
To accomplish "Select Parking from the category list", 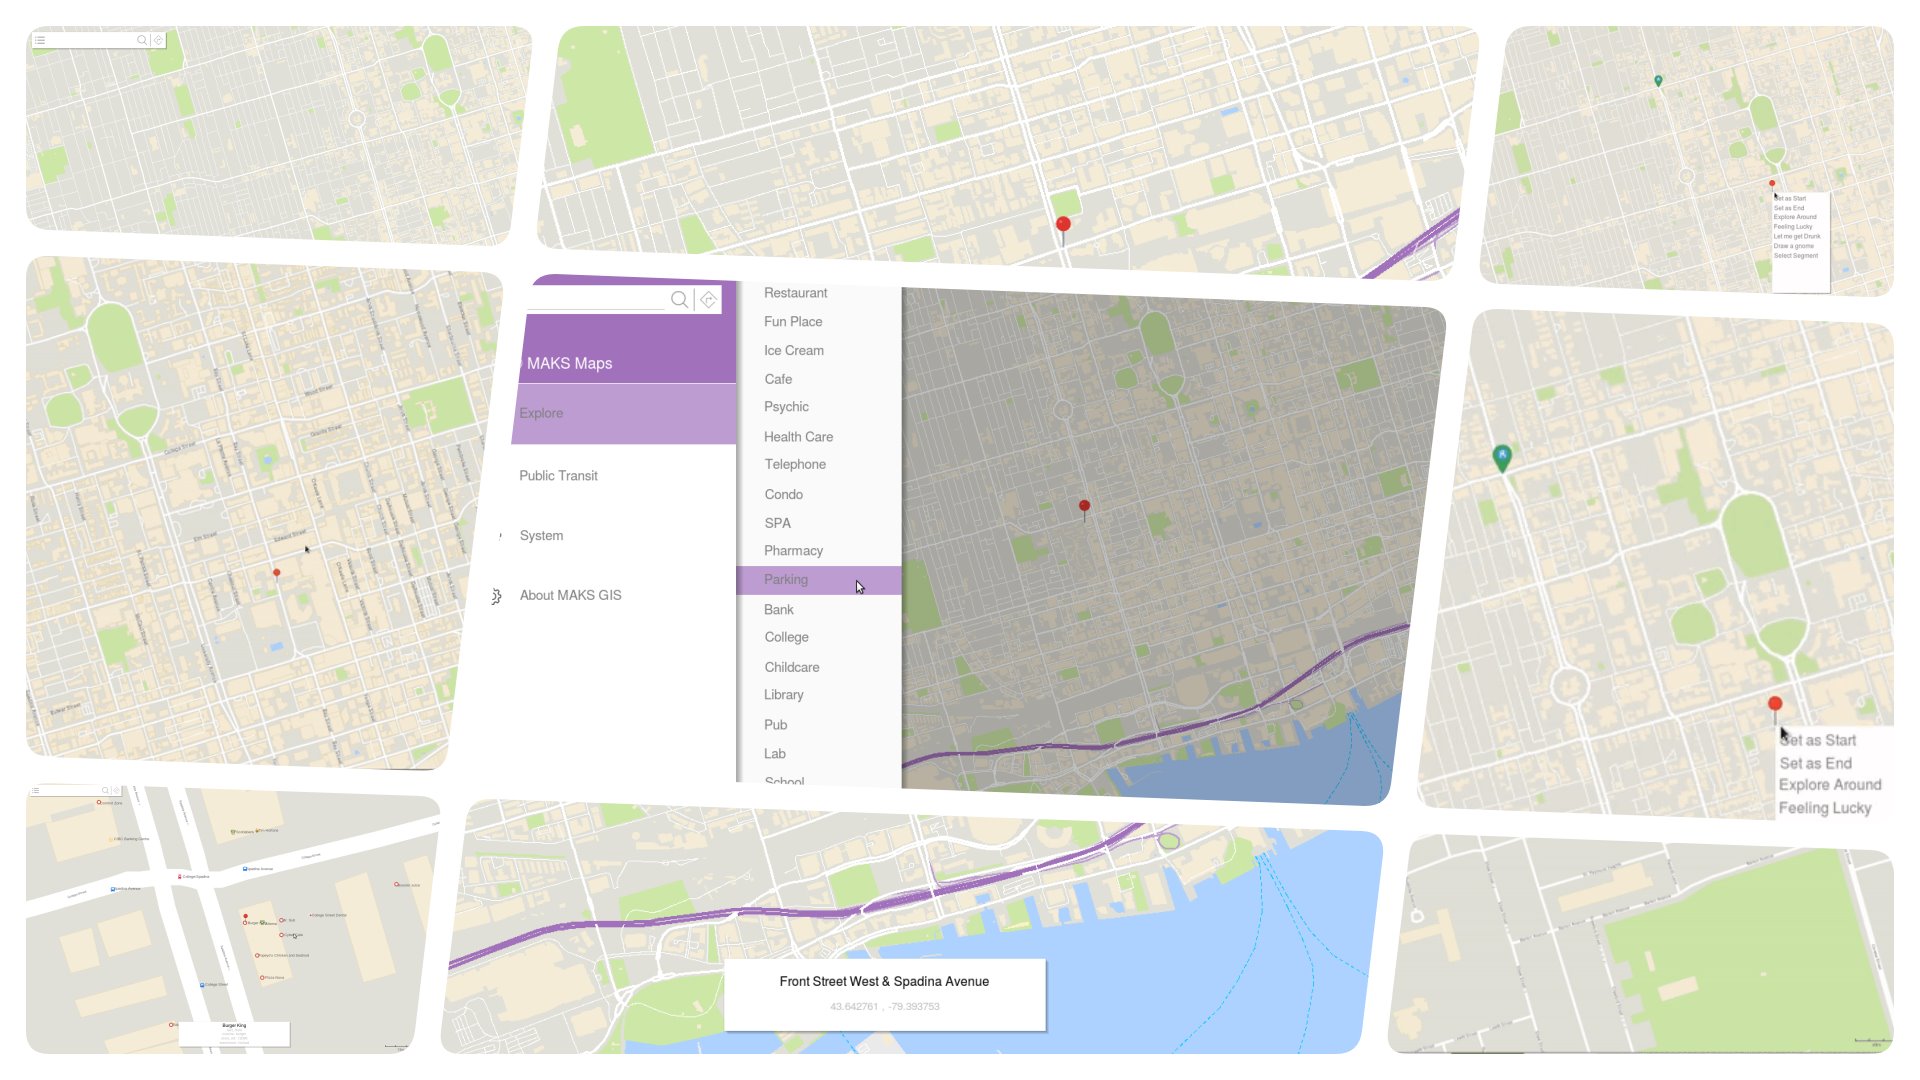I will [x=786, y=580].
